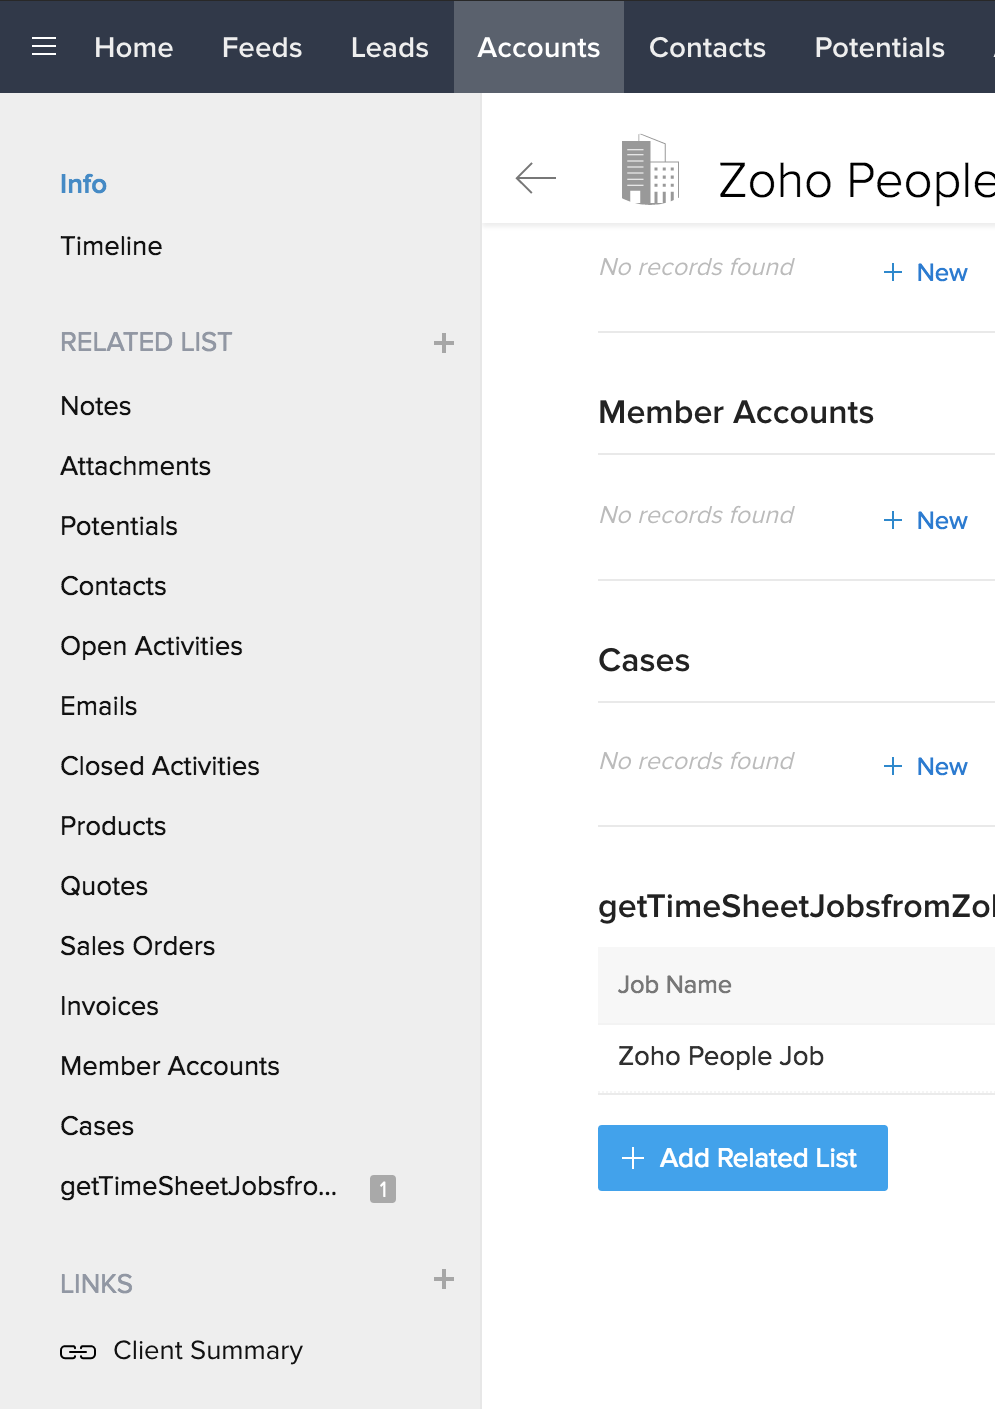Switch to the Leads tab
The image size is (995, 1409).
coord(390,47)
